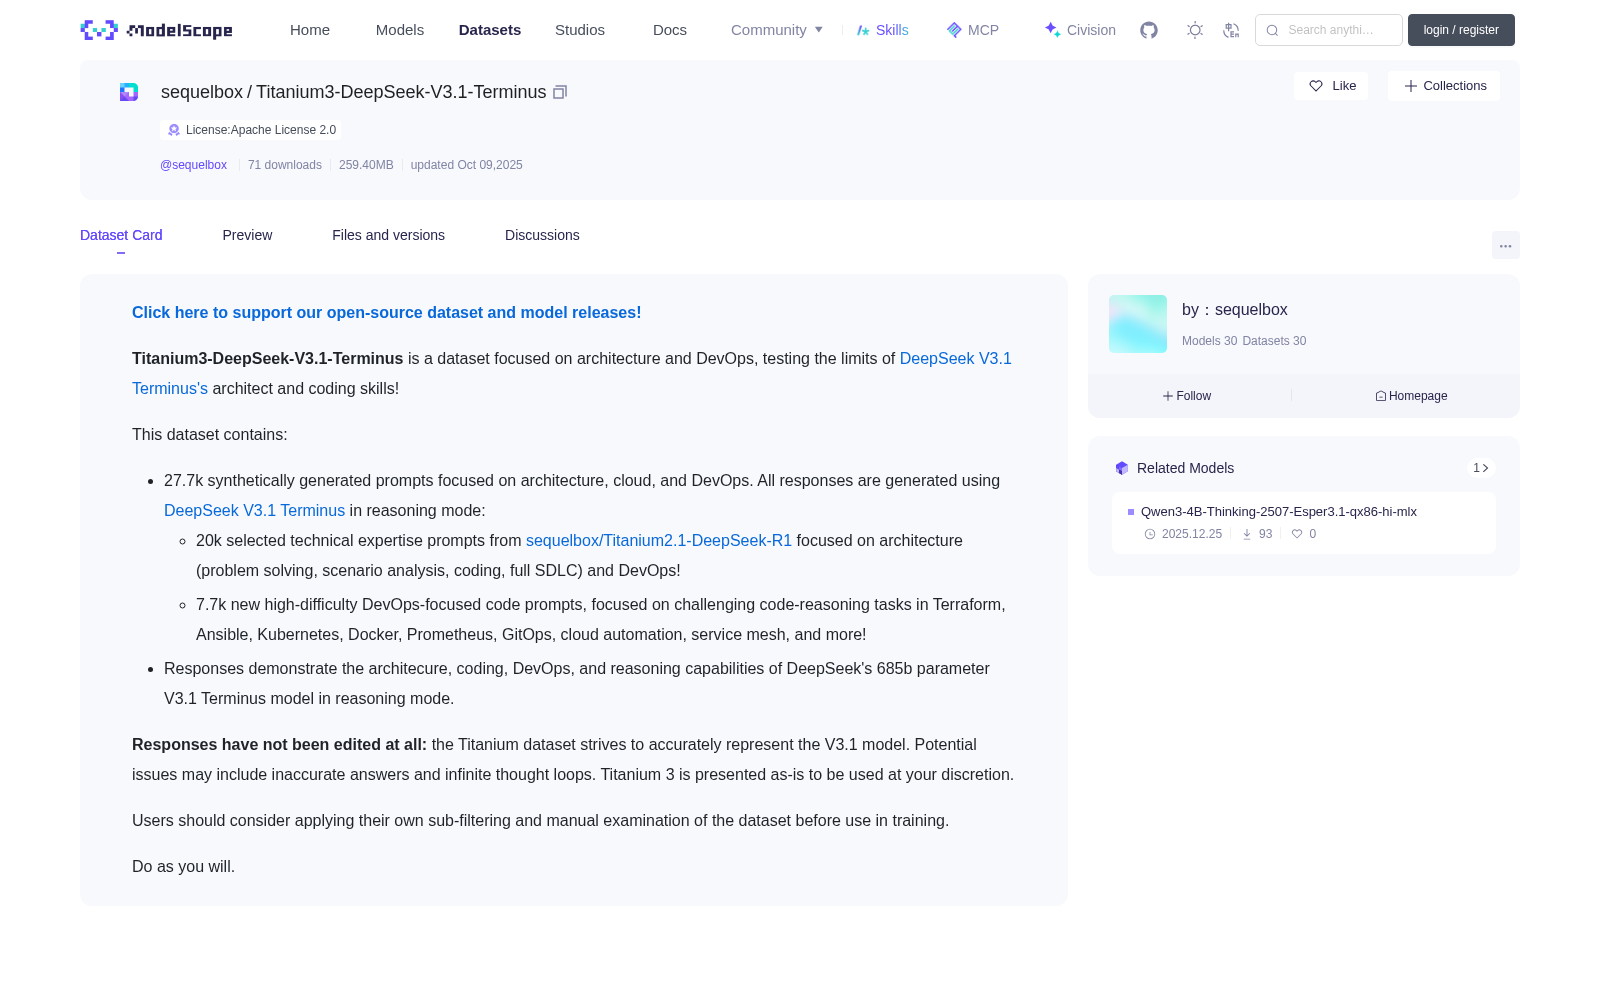Open the GitHub icon link

tap(1149, 30)
